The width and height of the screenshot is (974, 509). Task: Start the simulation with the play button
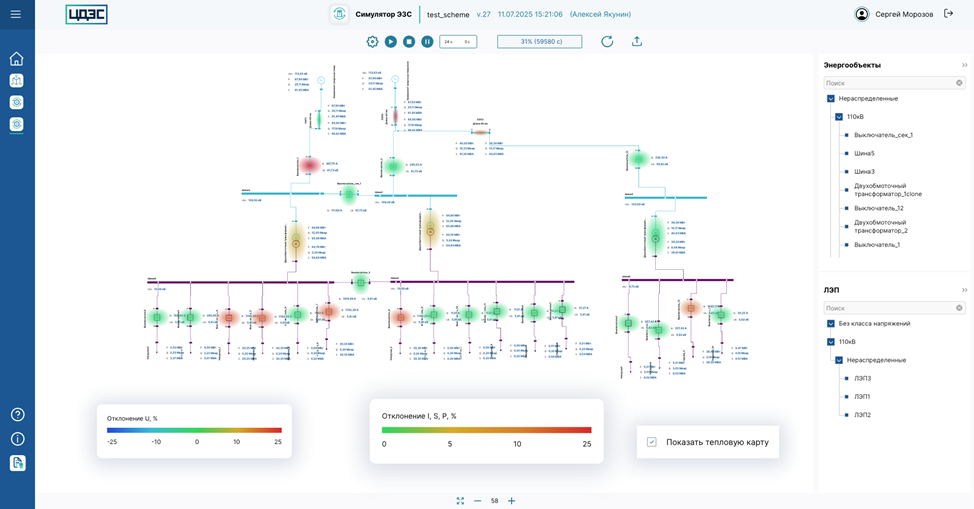391,42
